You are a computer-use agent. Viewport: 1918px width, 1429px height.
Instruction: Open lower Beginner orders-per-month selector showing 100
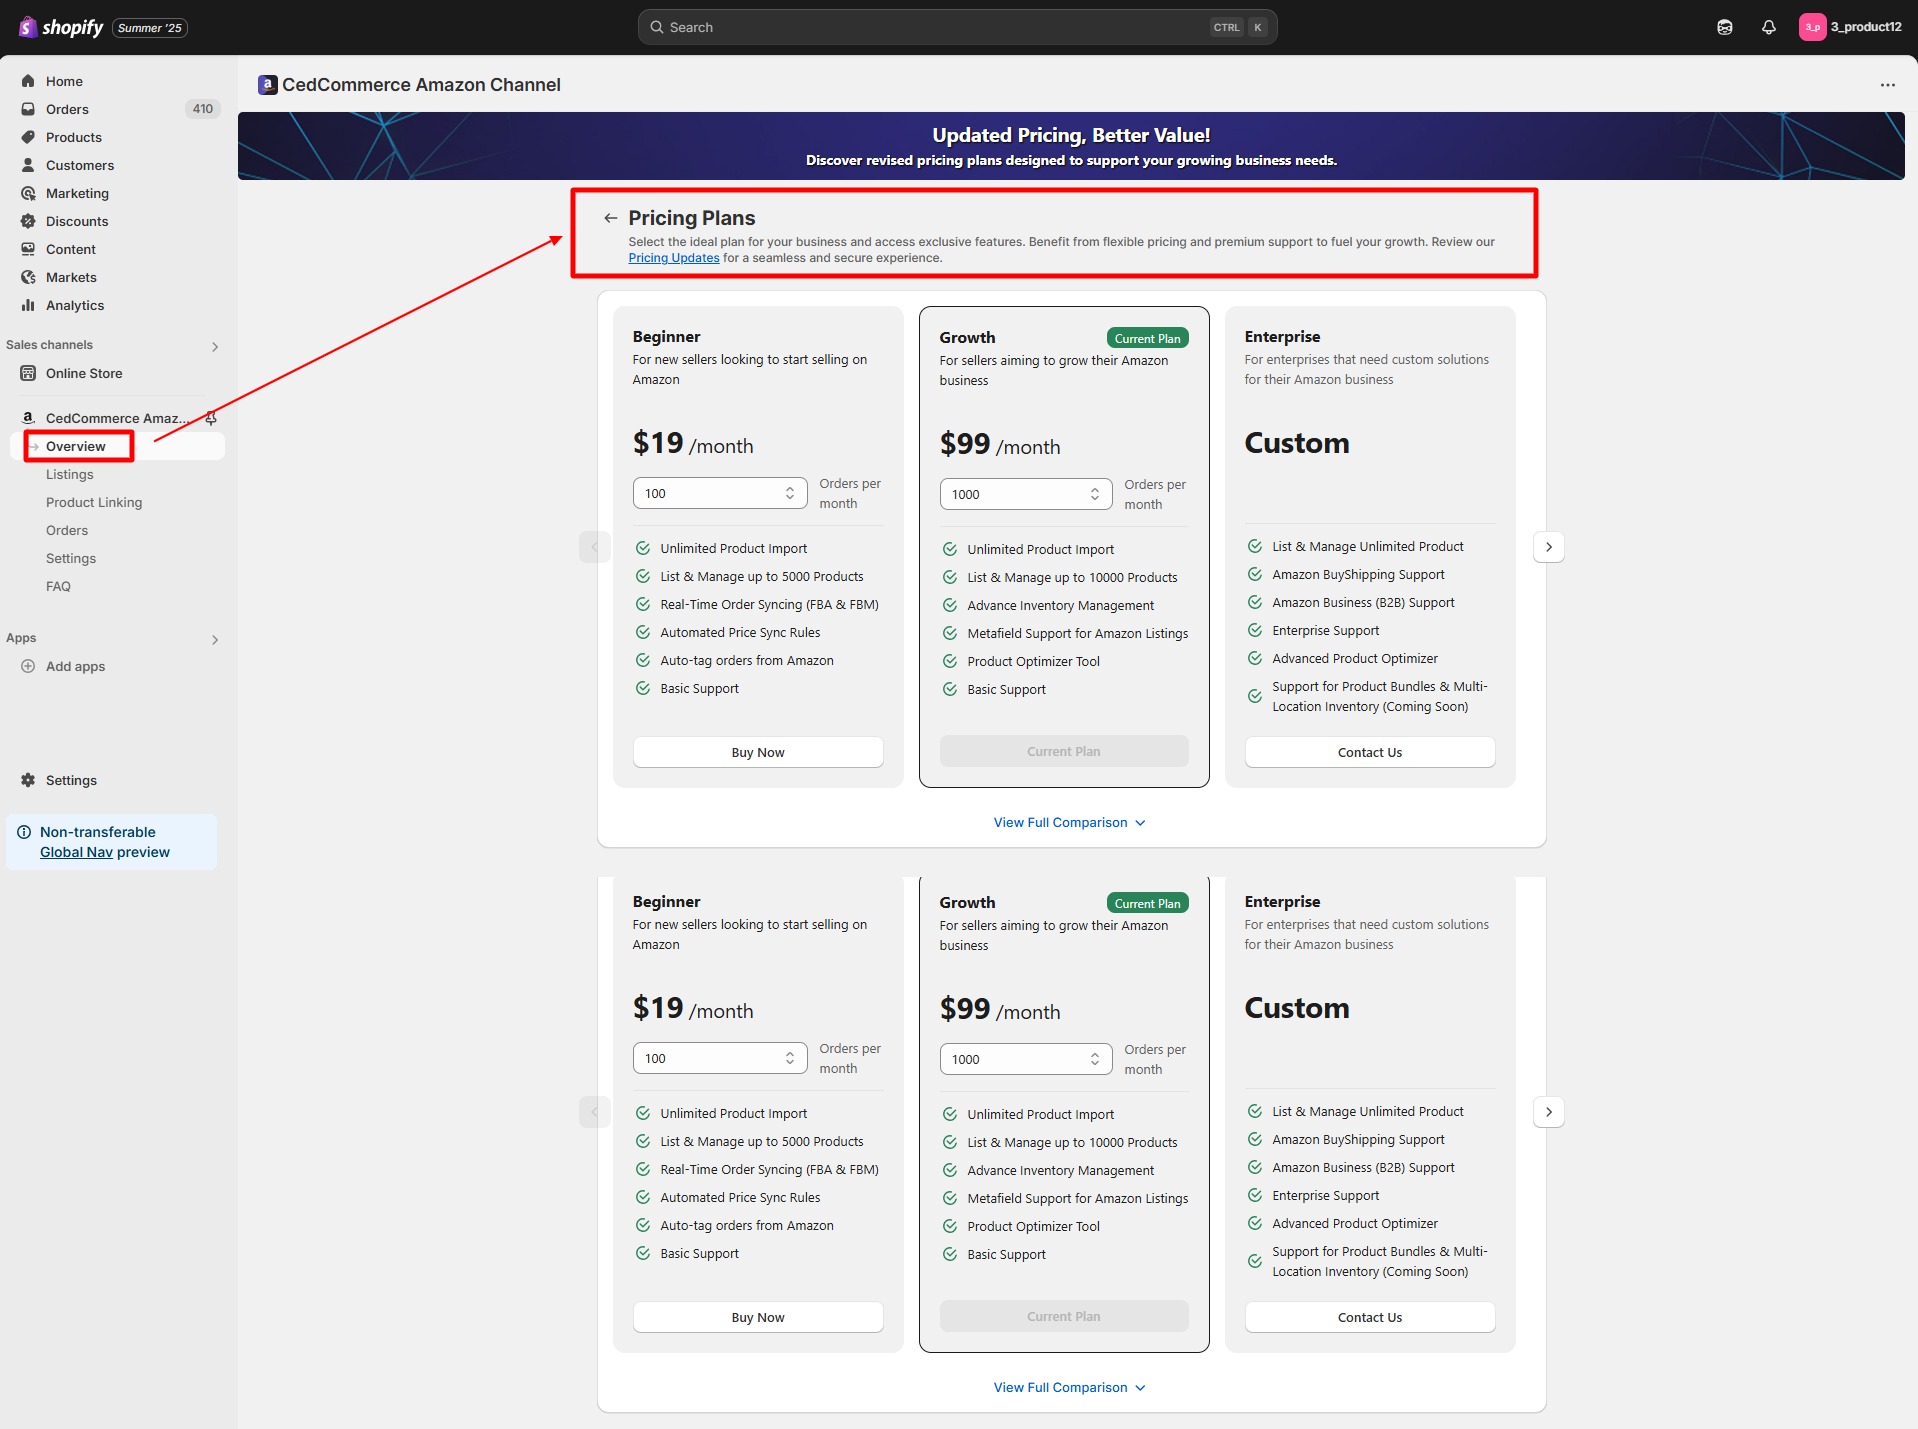coord(720,1058)
